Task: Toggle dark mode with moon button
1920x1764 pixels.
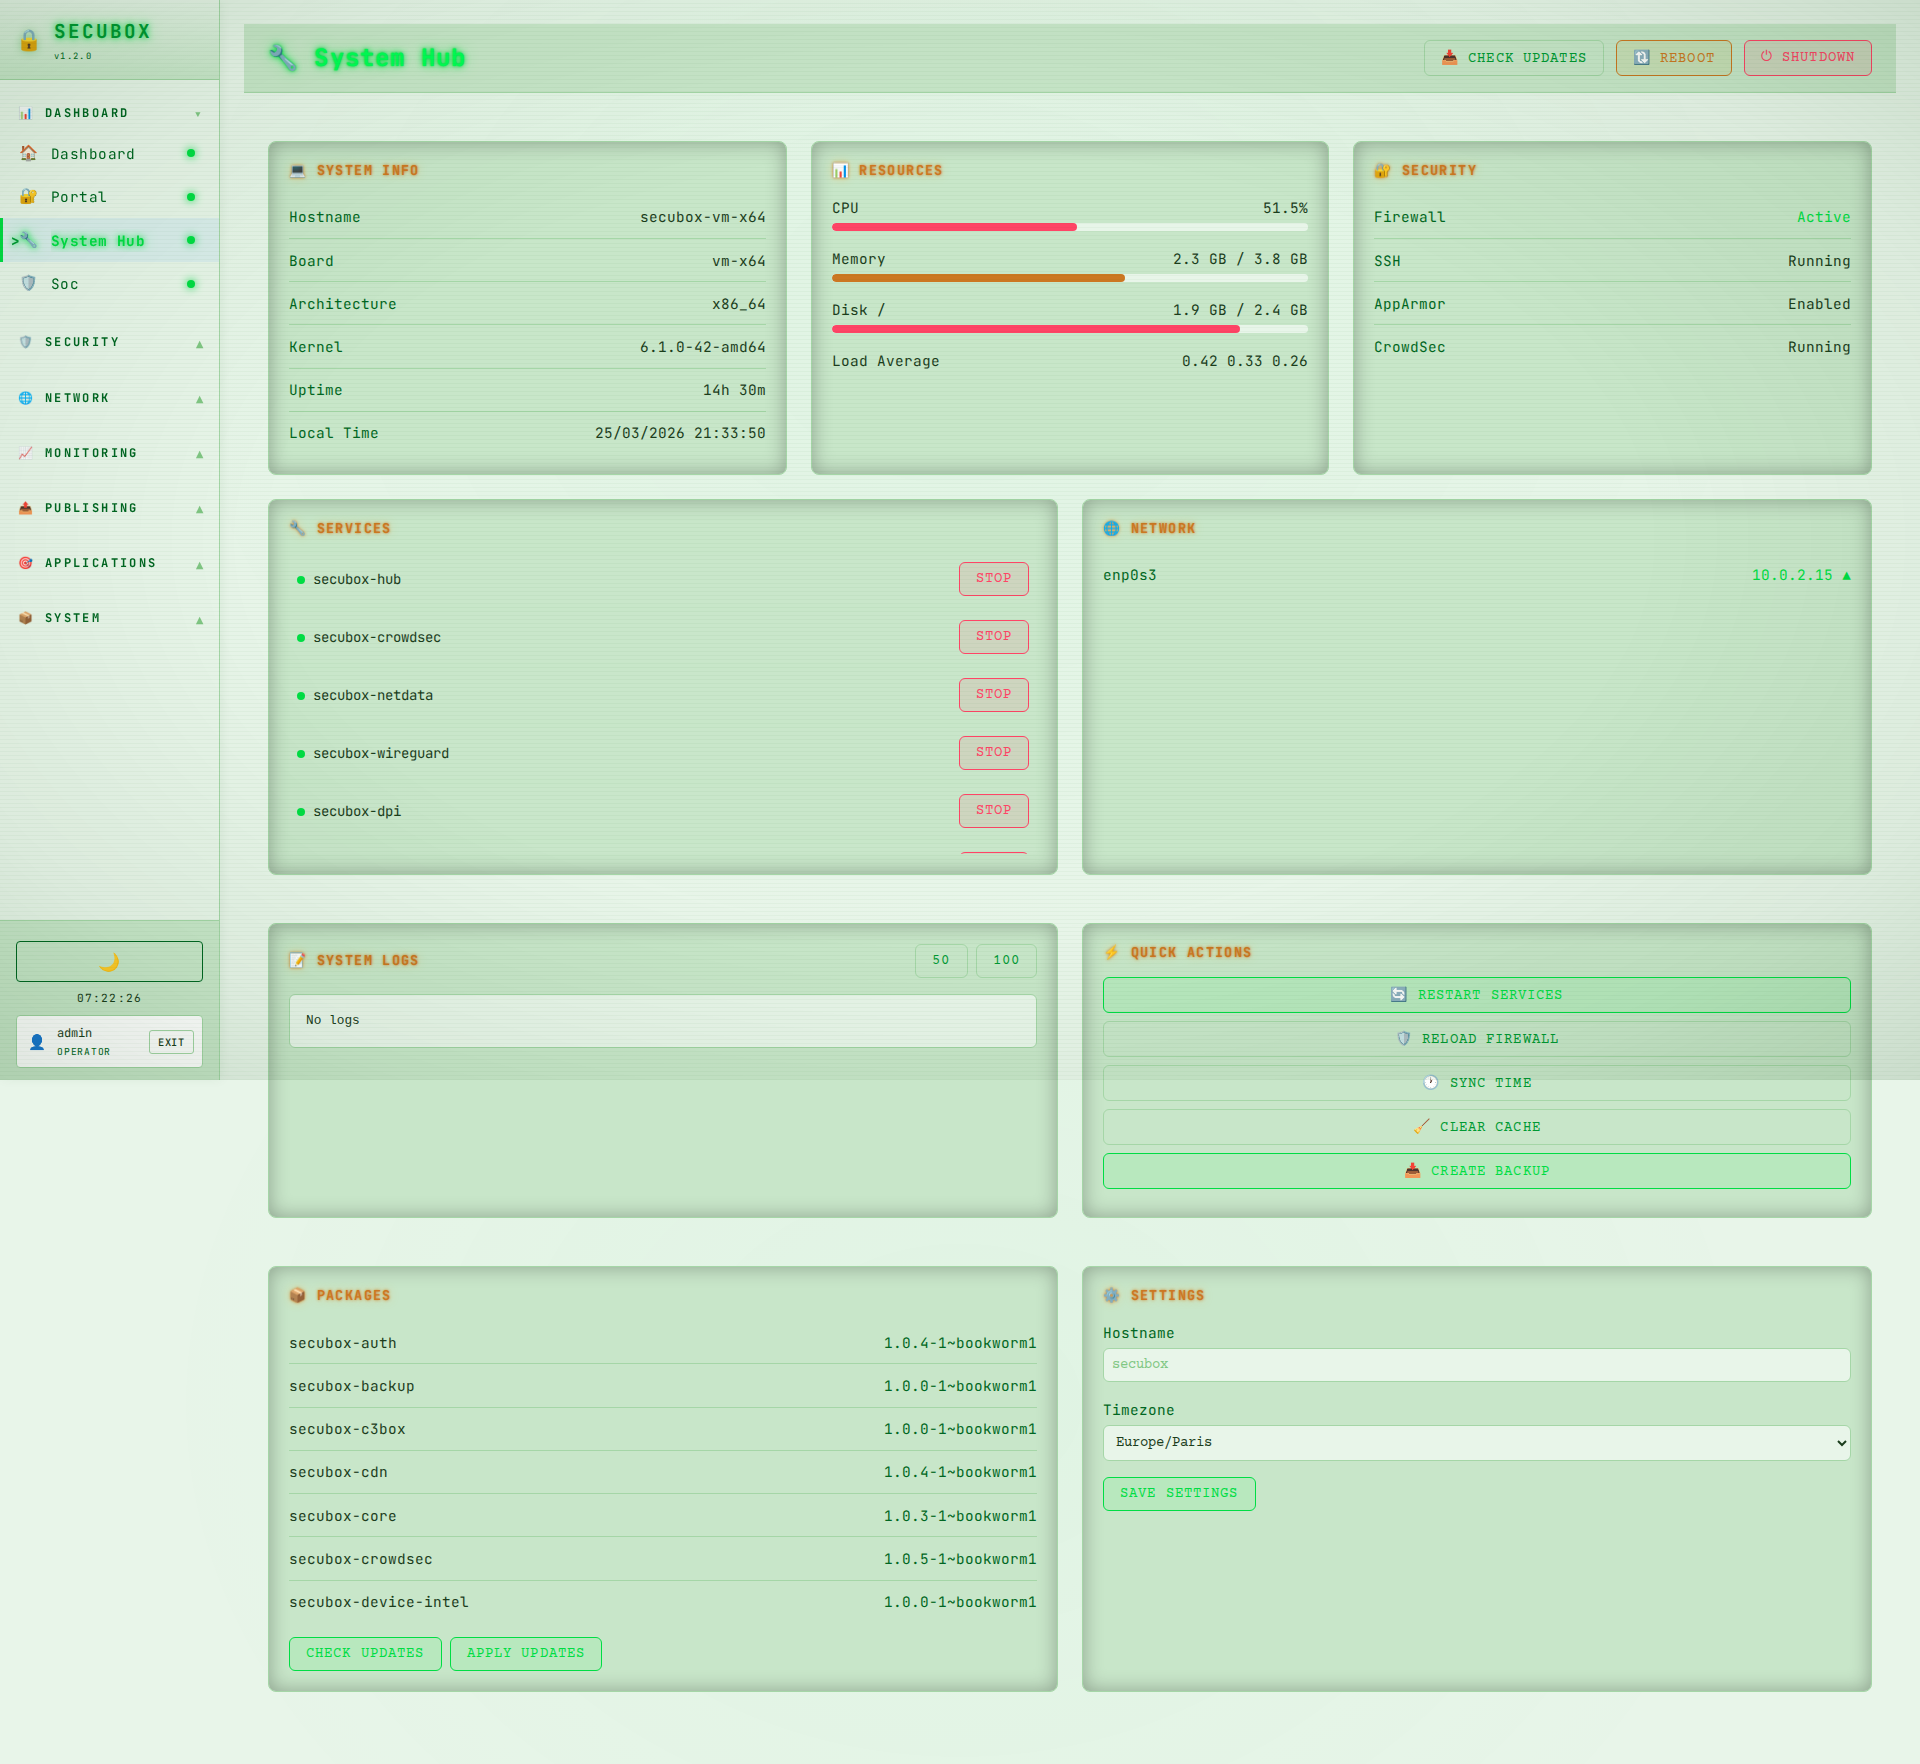Action: 109,961
